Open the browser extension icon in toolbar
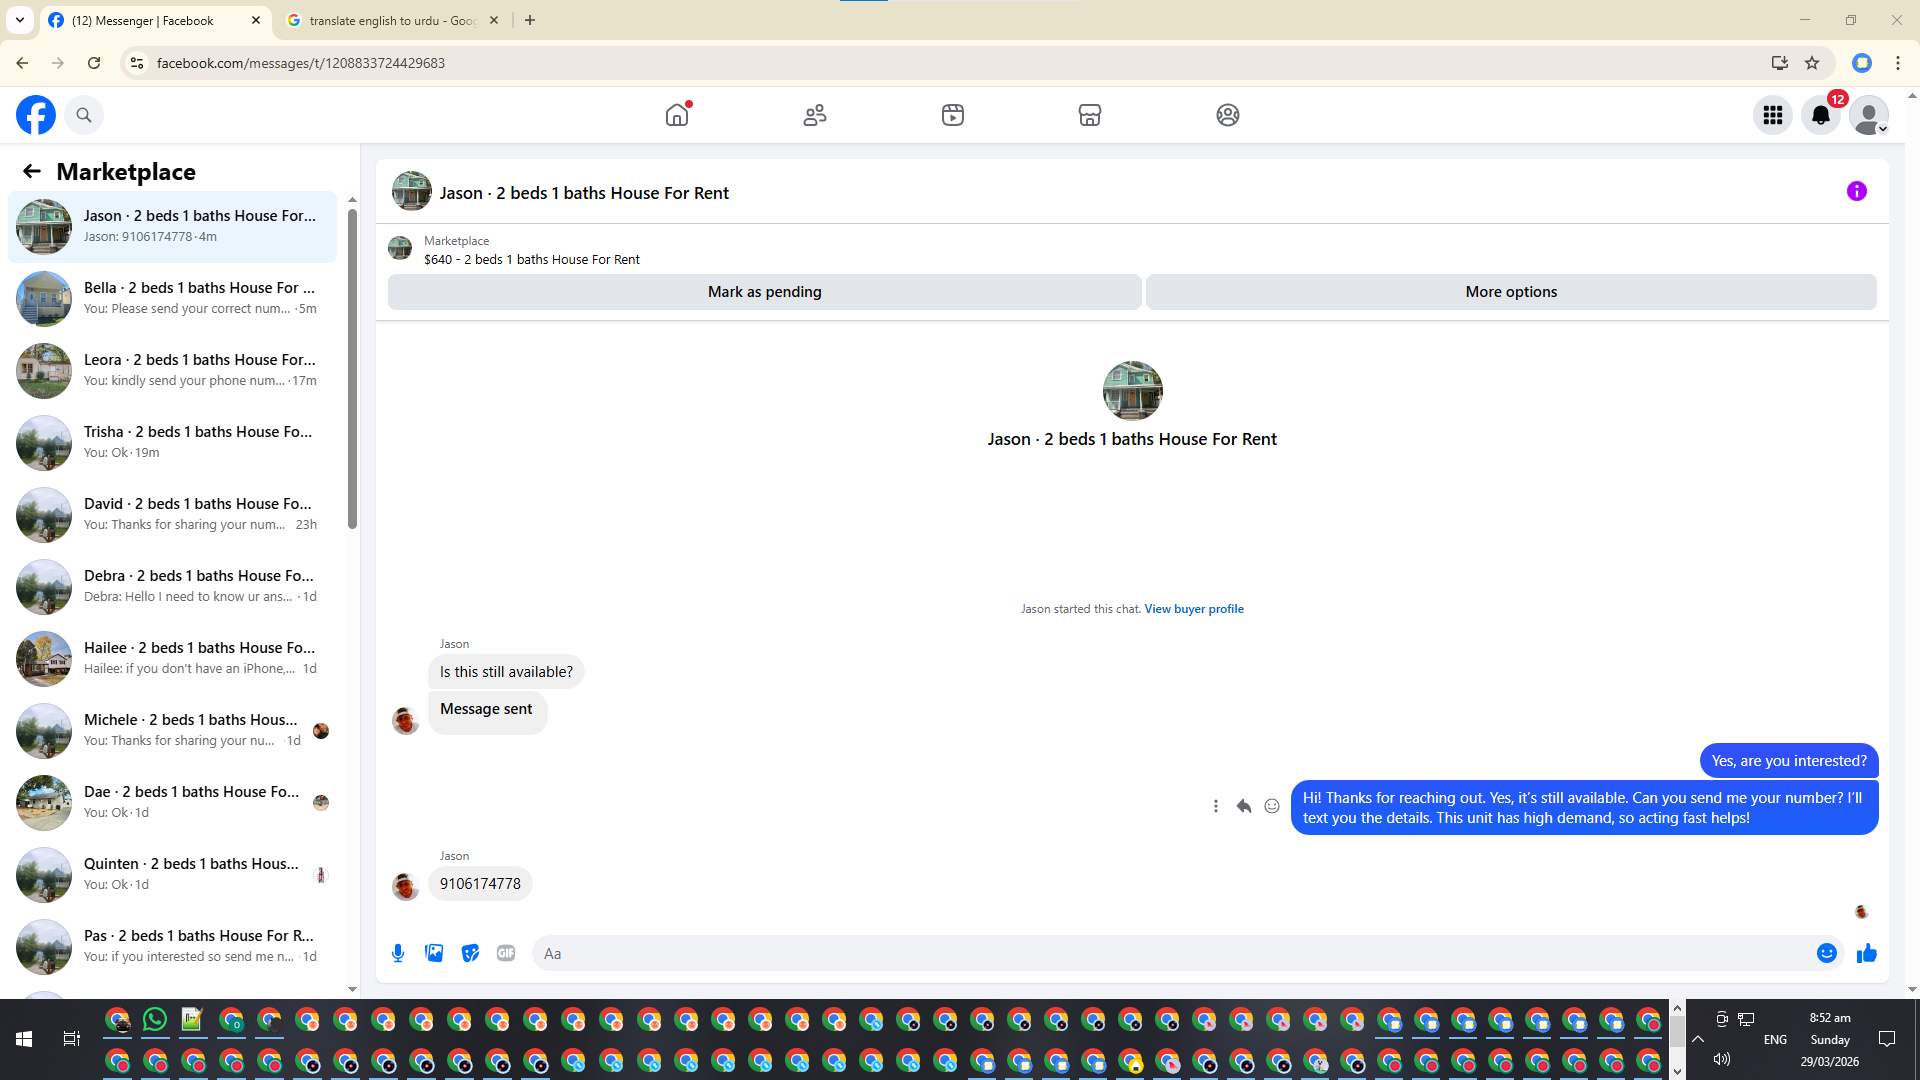The height and width of the screenshot is (1080, 1920). [1862, 63]
